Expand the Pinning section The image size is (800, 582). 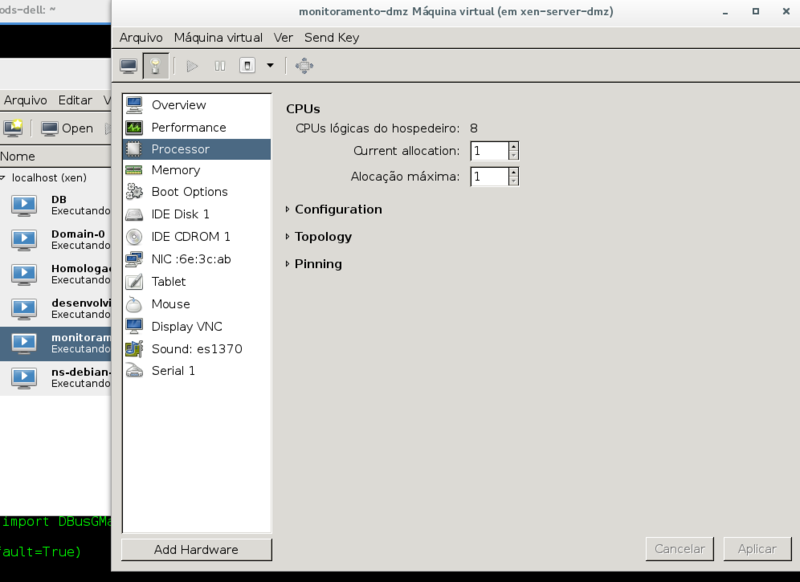[314, 264]
